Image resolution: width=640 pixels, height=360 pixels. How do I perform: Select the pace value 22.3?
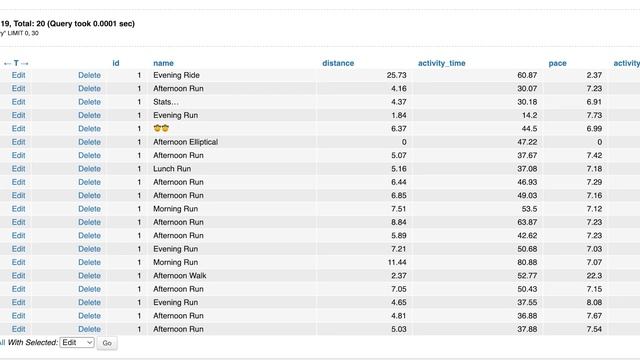tap(594, 276)
